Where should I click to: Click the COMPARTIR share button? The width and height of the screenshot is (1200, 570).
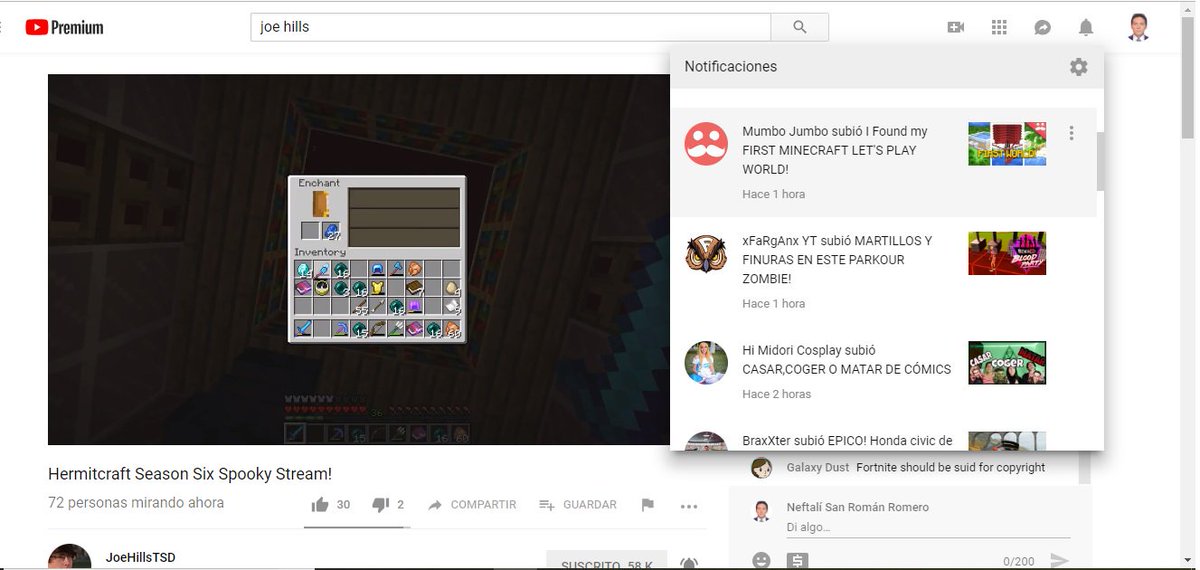coord(472,505)
